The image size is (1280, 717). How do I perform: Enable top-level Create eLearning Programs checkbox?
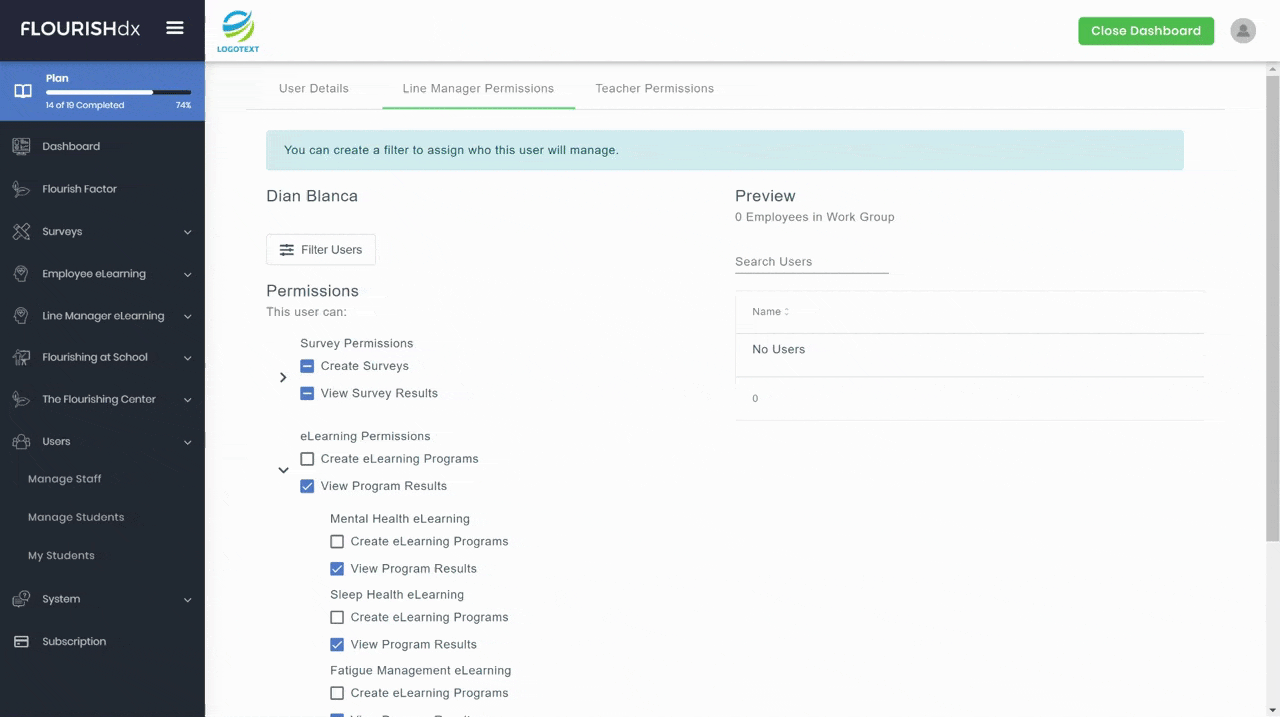tap(307, 459)
